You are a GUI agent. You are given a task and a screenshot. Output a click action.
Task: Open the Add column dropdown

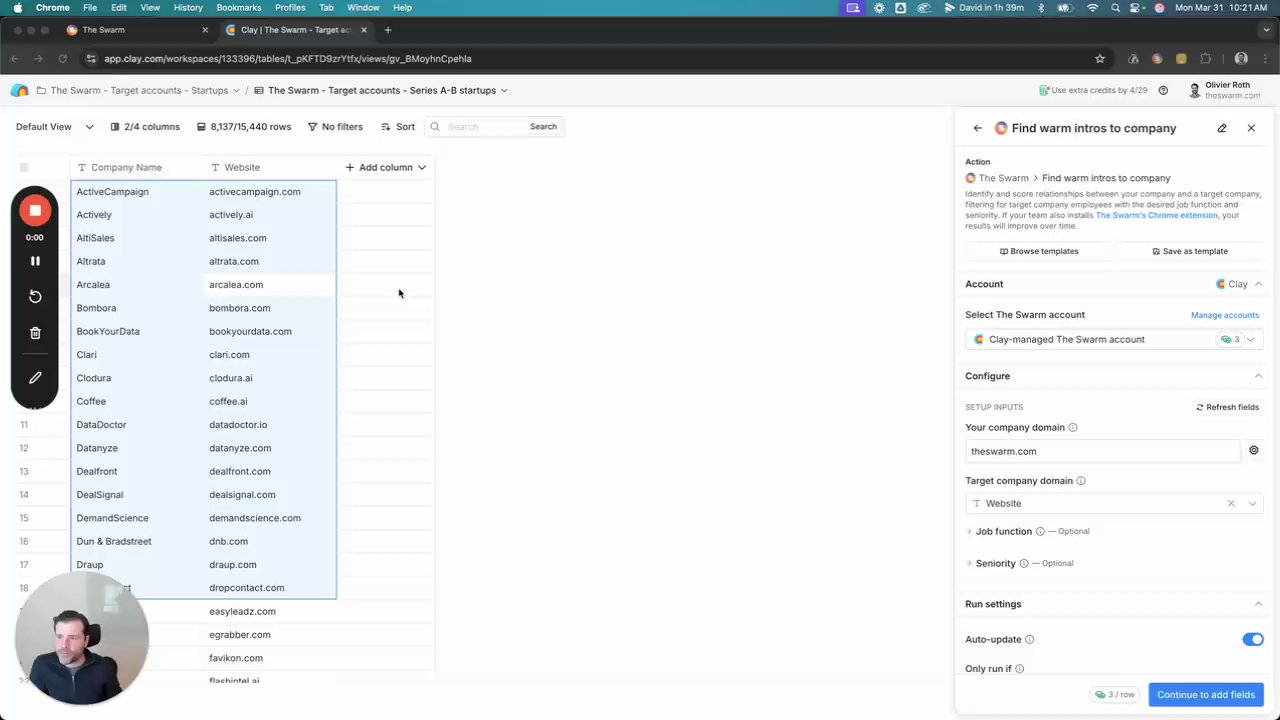tap(386, 167)
